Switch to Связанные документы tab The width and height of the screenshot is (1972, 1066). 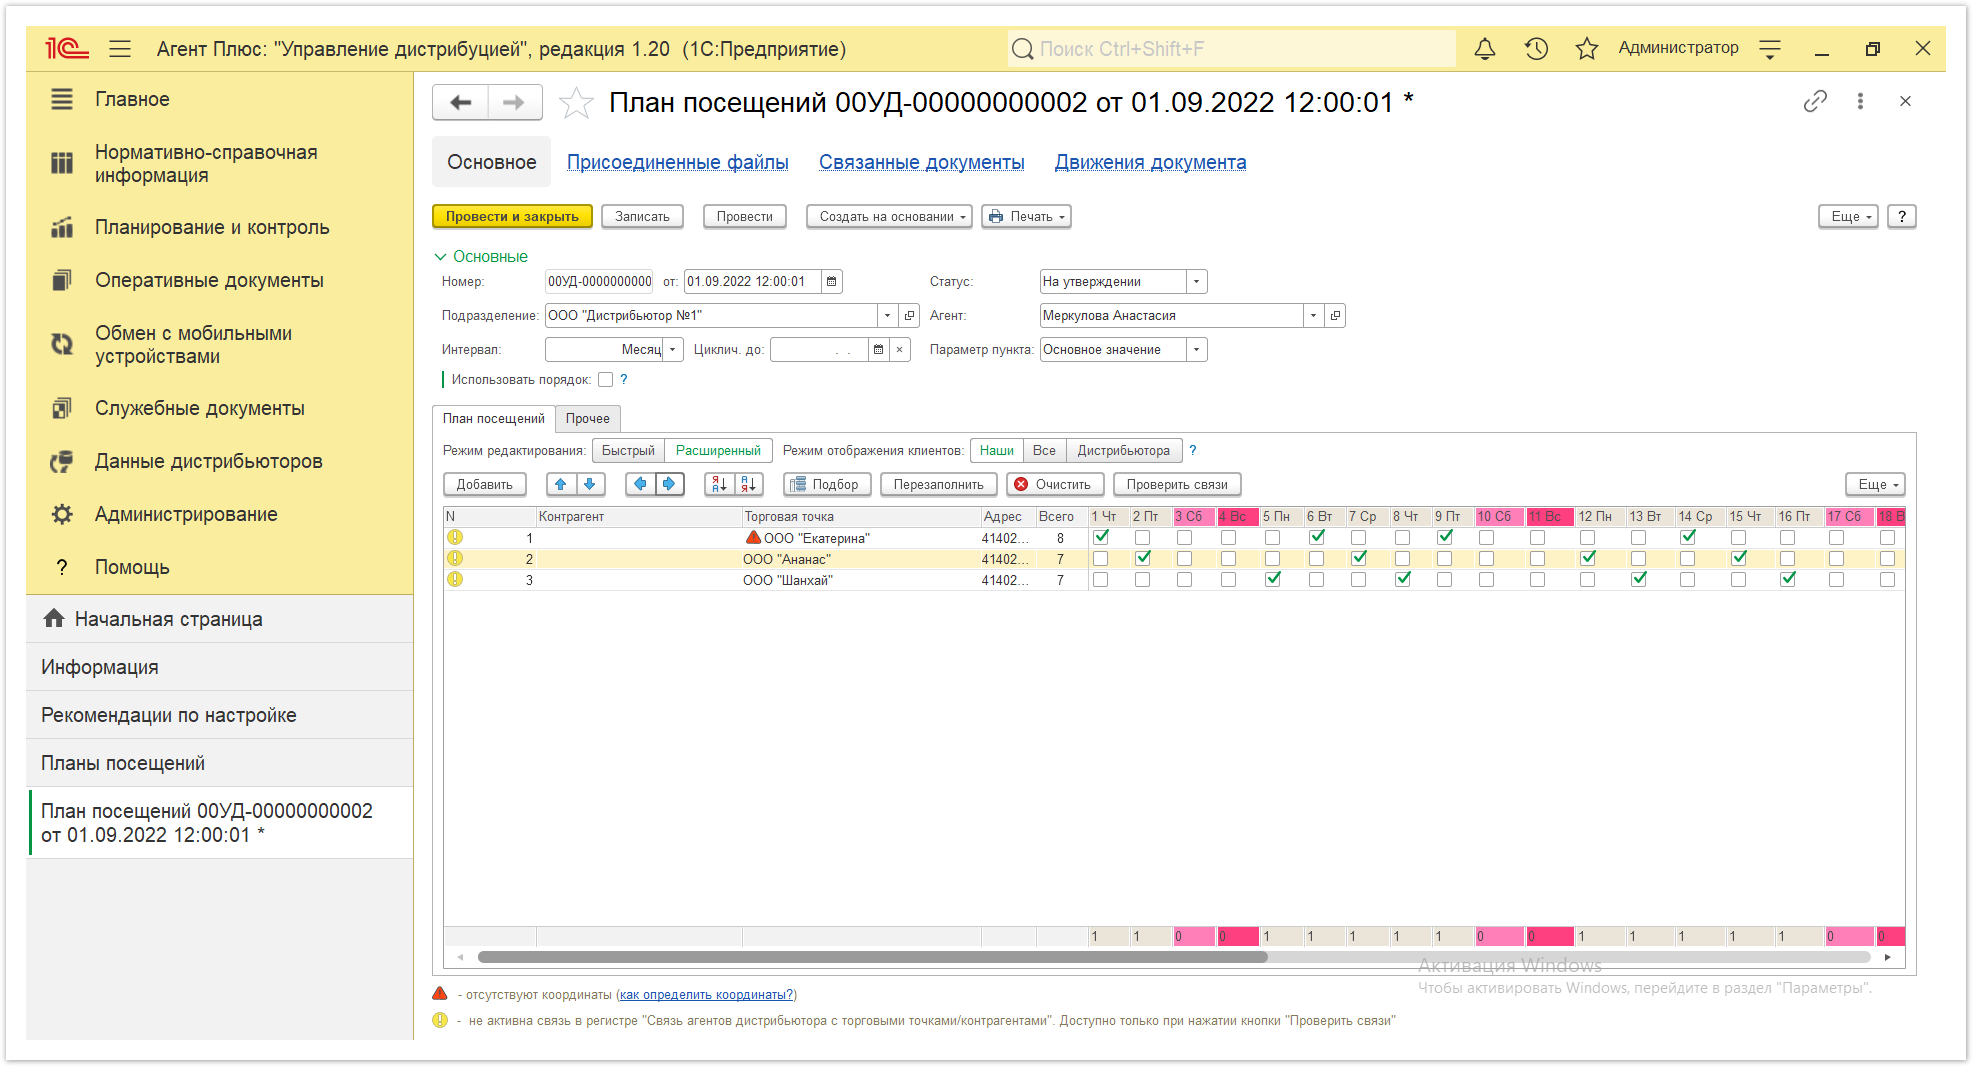922,163
